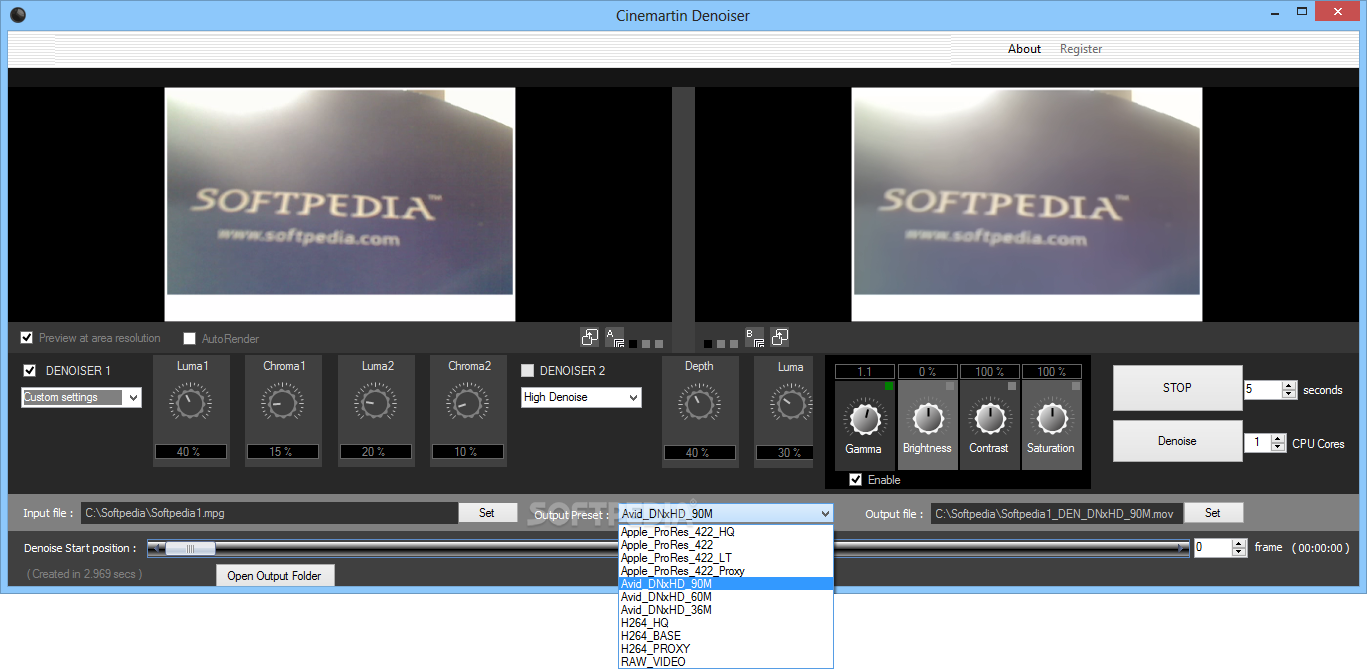The image size is (1367, 669).
Task: Collapse the Output Preset combo box arrow
Action: (x=825, y=514)
